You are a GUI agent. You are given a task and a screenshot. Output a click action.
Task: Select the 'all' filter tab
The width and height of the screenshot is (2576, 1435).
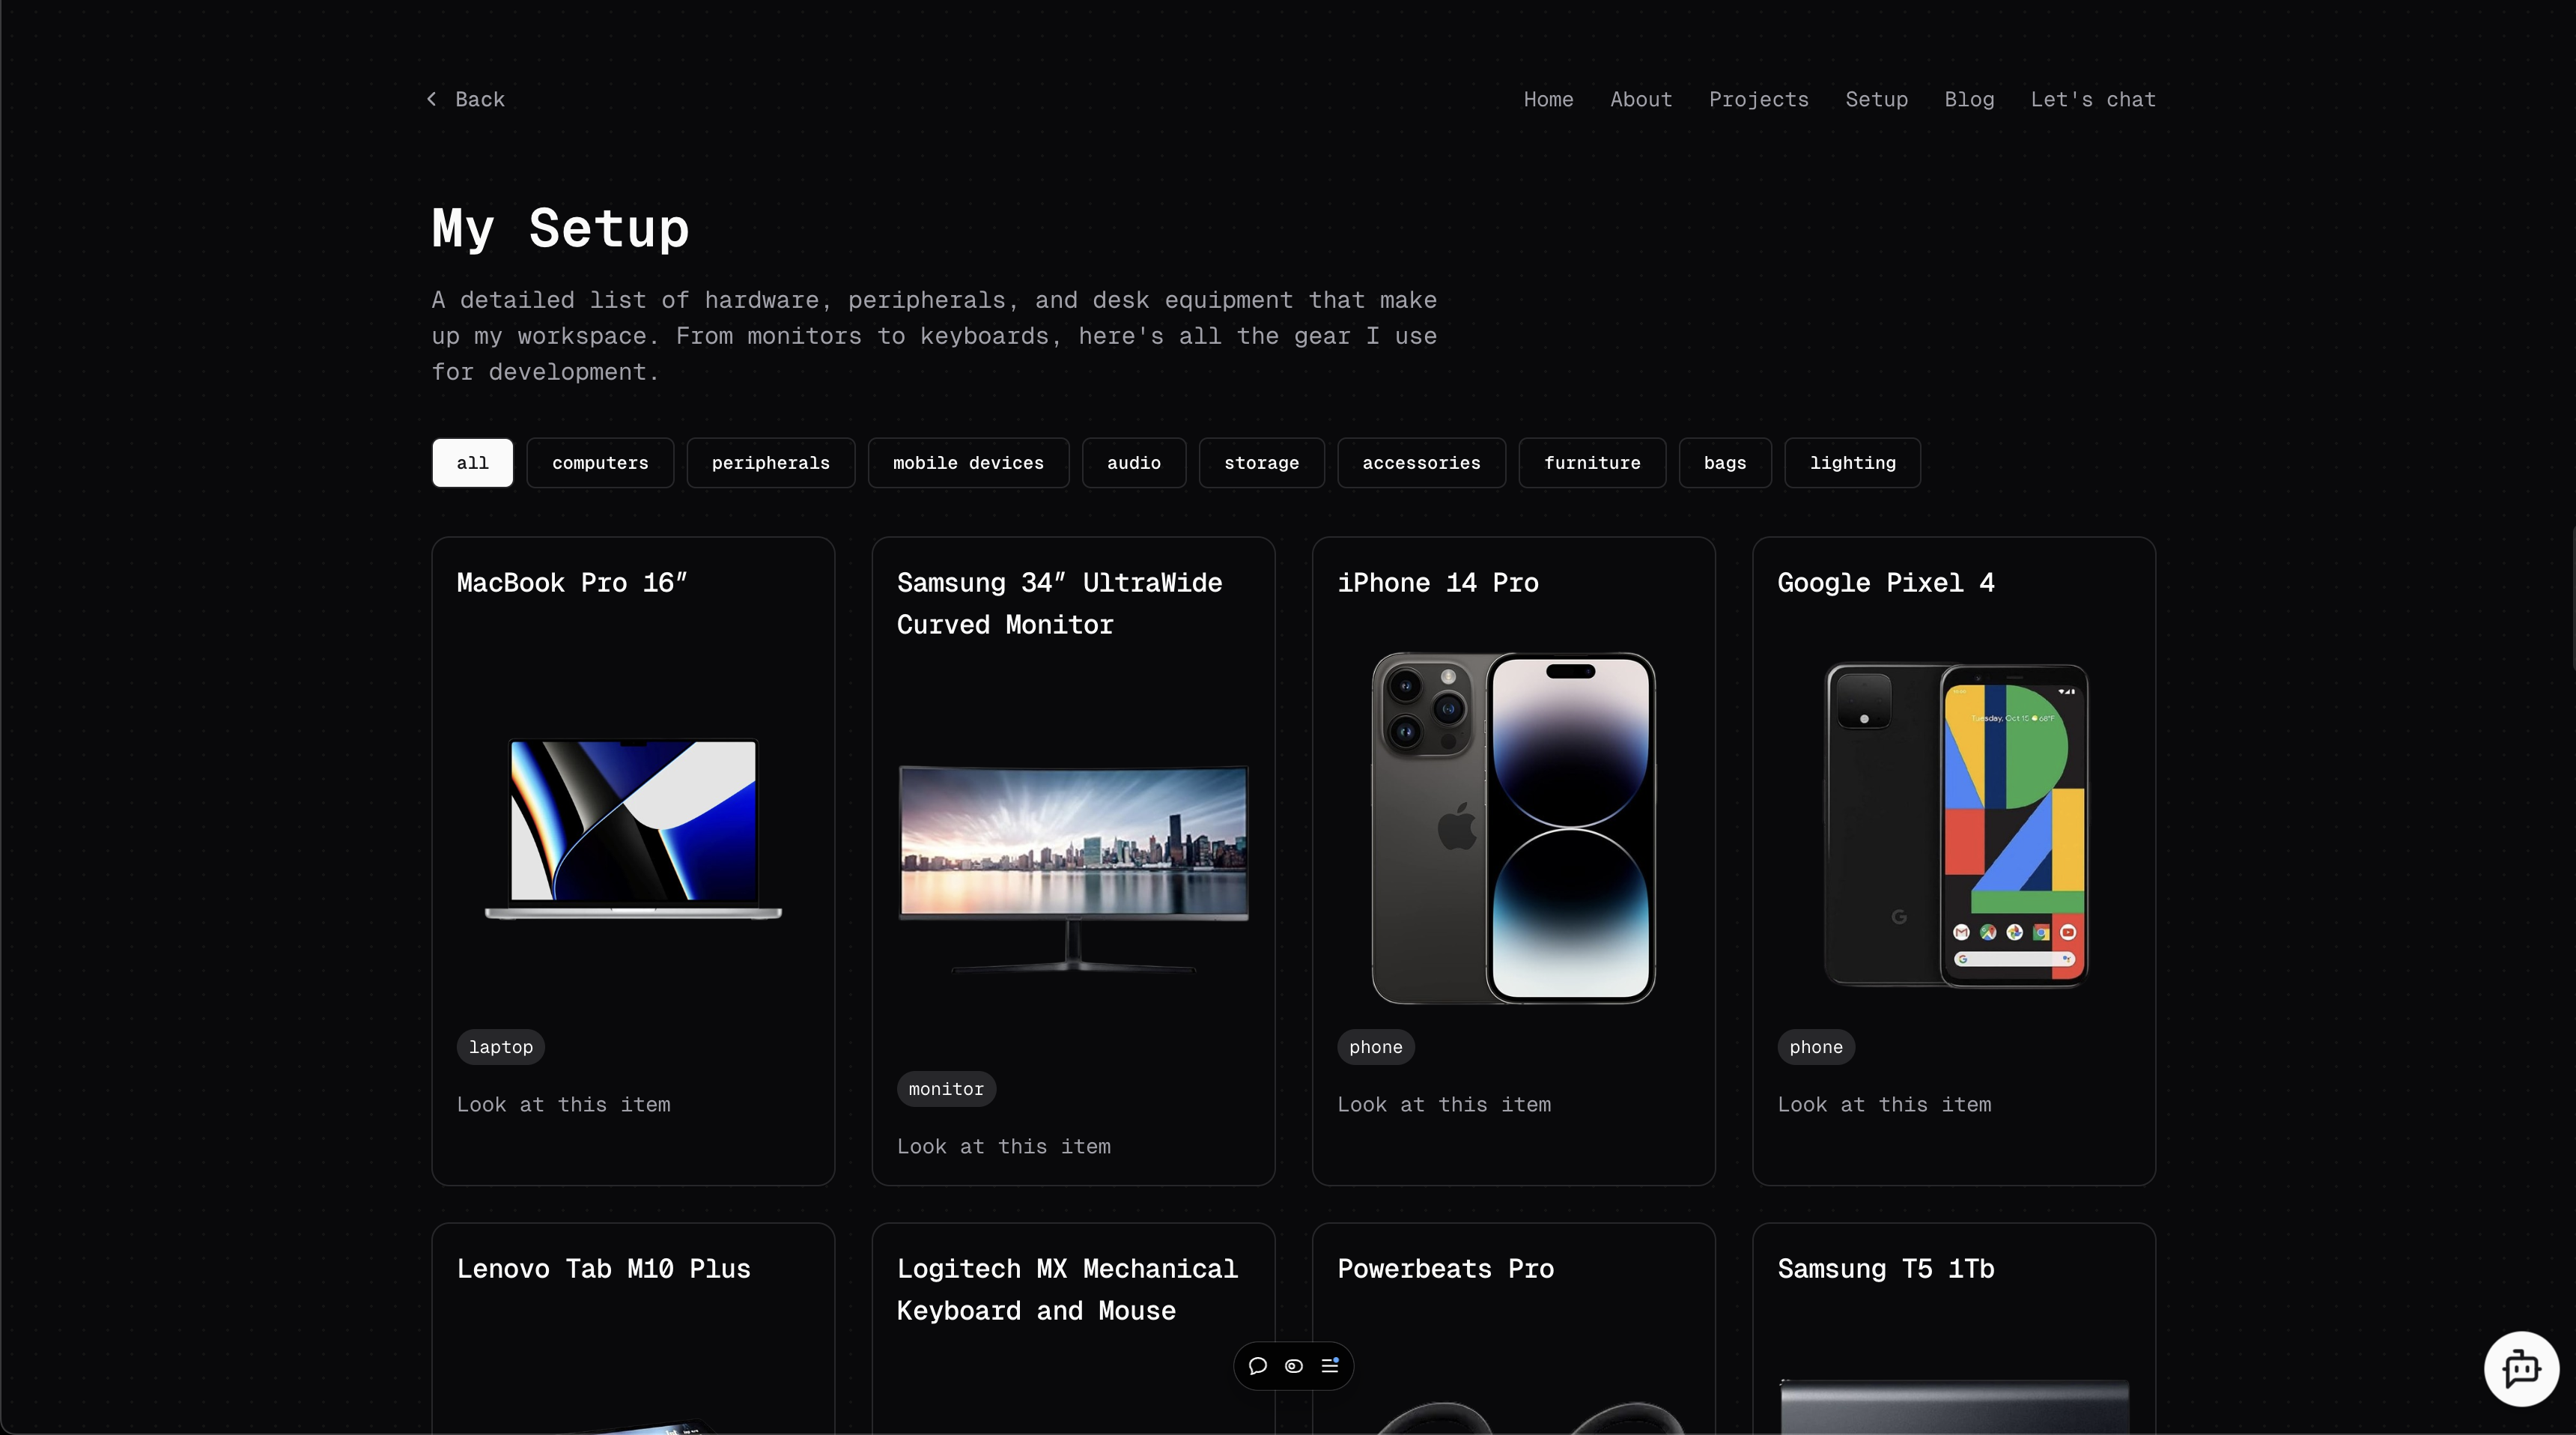tap(472, 461)
